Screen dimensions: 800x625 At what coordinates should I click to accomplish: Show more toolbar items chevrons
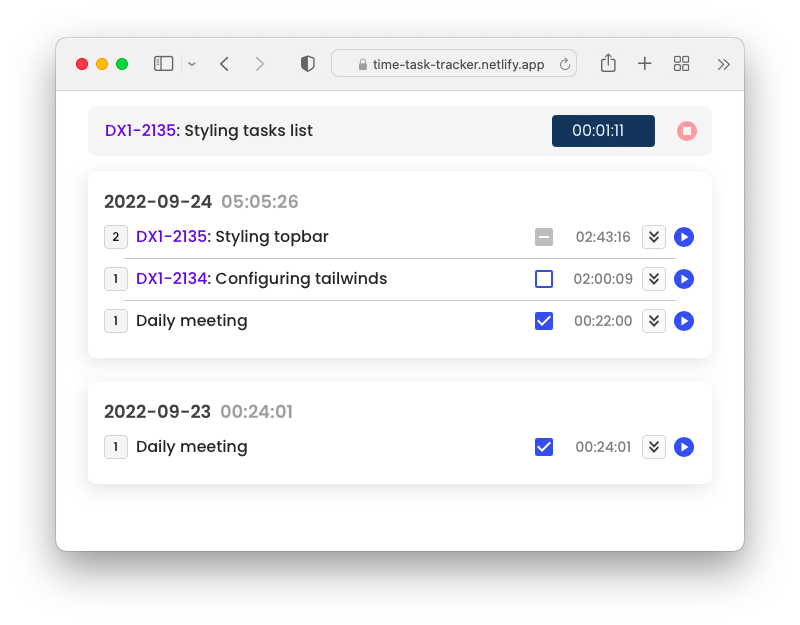tap(723, 64)
